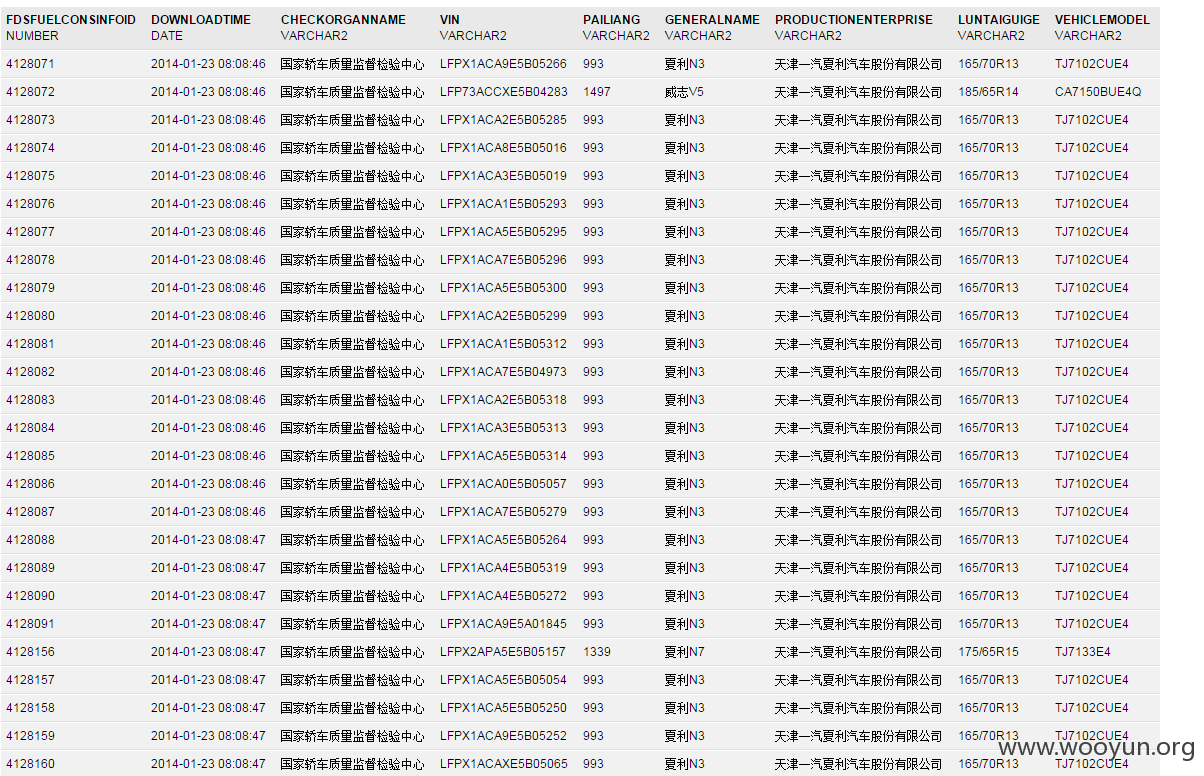Click the PRODUCTIONENTERPRISE column header
Viewport: 1204px width, 776px height.
pyautogui.click(x=854, y=20)
